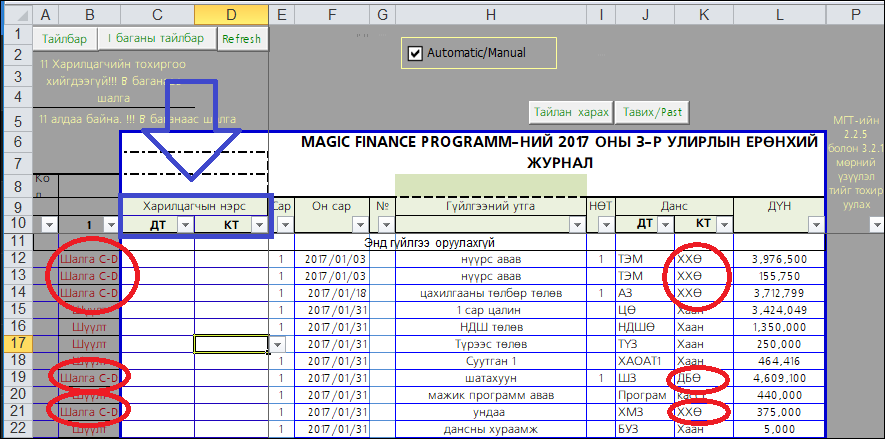Click the Тайлан харах button
The width and height of the screenshot is (885, 439).
point(569,111)
